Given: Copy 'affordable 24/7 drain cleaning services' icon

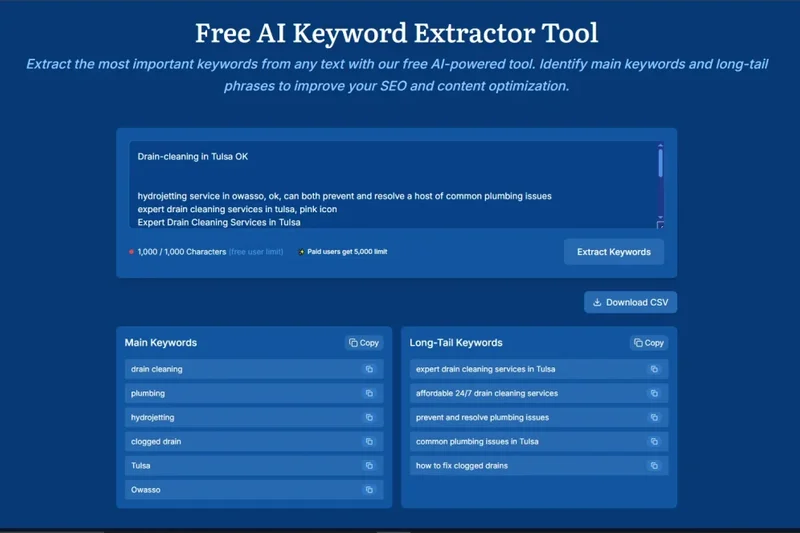Looking at the screenshot, I should (x=654, y=393).
